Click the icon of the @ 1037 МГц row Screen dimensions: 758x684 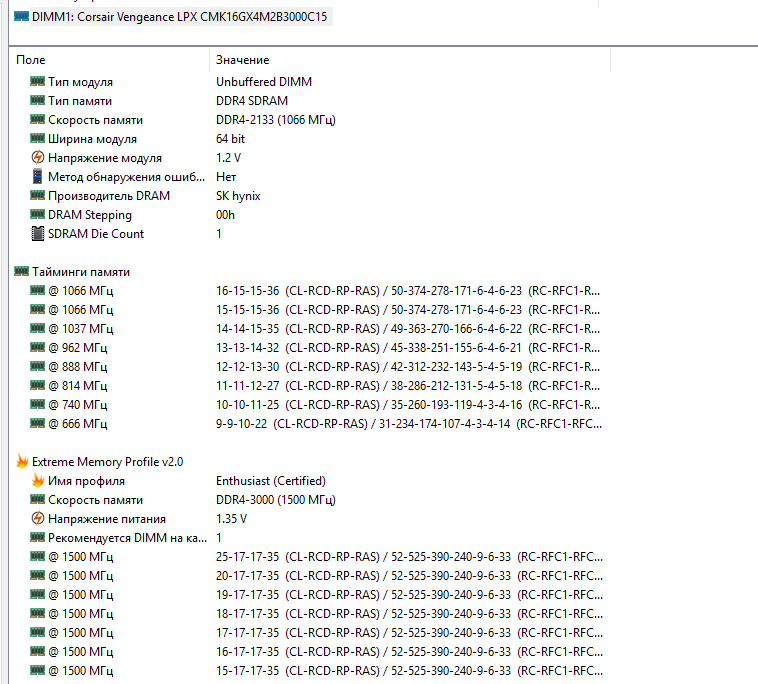[x=37, y=328]
